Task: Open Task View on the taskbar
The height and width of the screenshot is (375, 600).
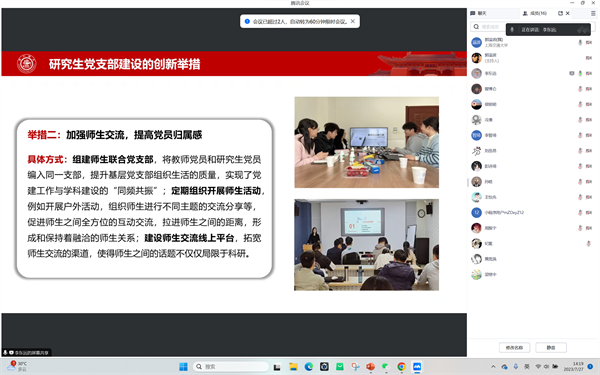Action: (277, 367)
